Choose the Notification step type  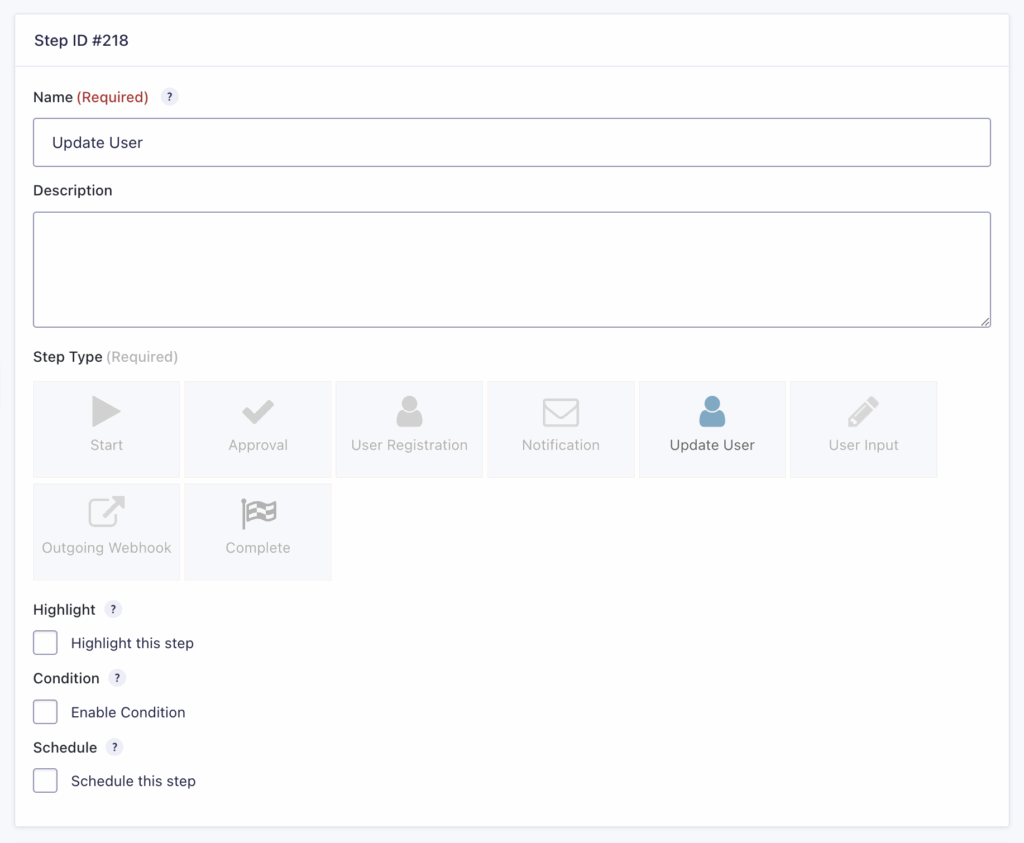560,428
